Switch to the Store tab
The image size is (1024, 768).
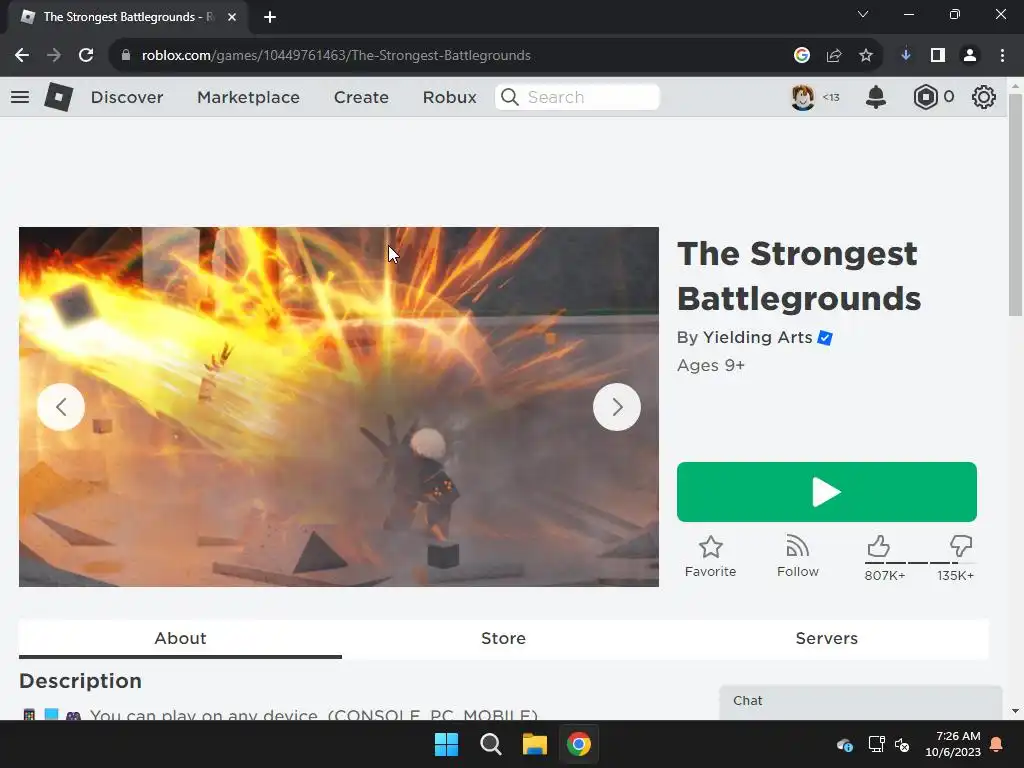point(504,638)
